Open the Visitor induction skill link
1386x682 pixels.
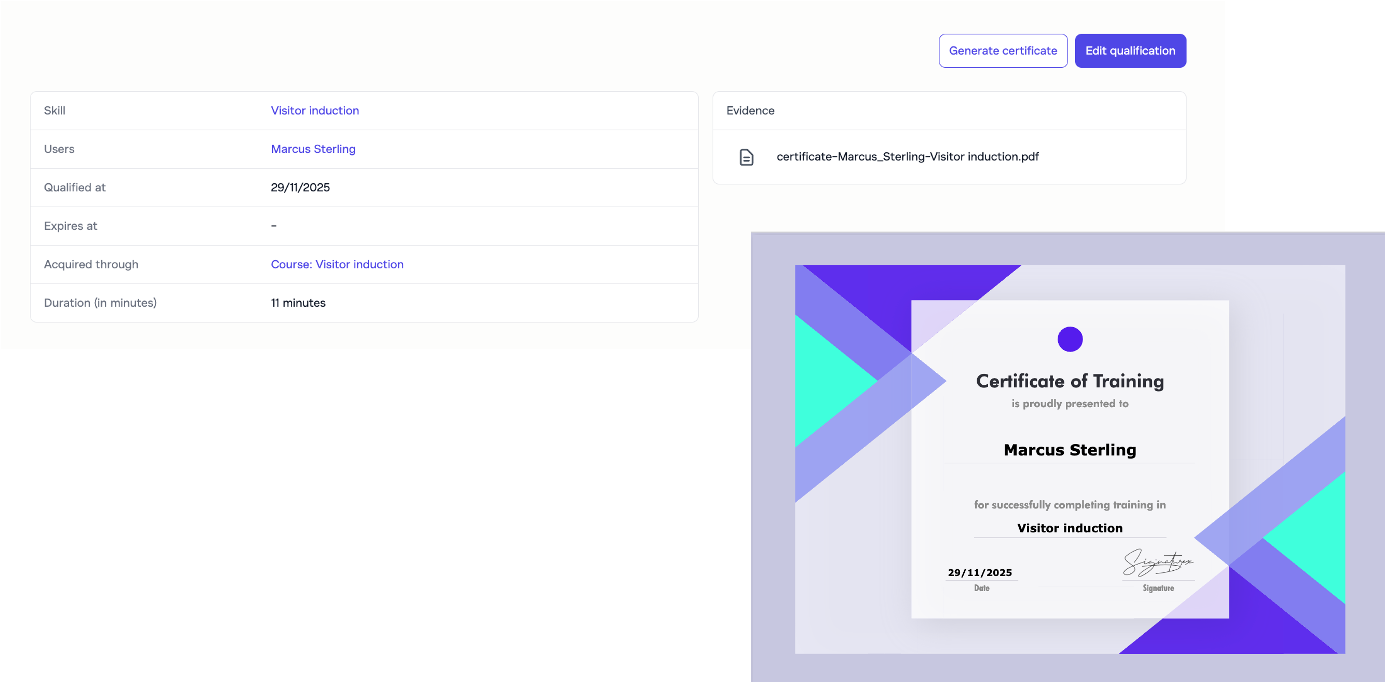(315, 111)
